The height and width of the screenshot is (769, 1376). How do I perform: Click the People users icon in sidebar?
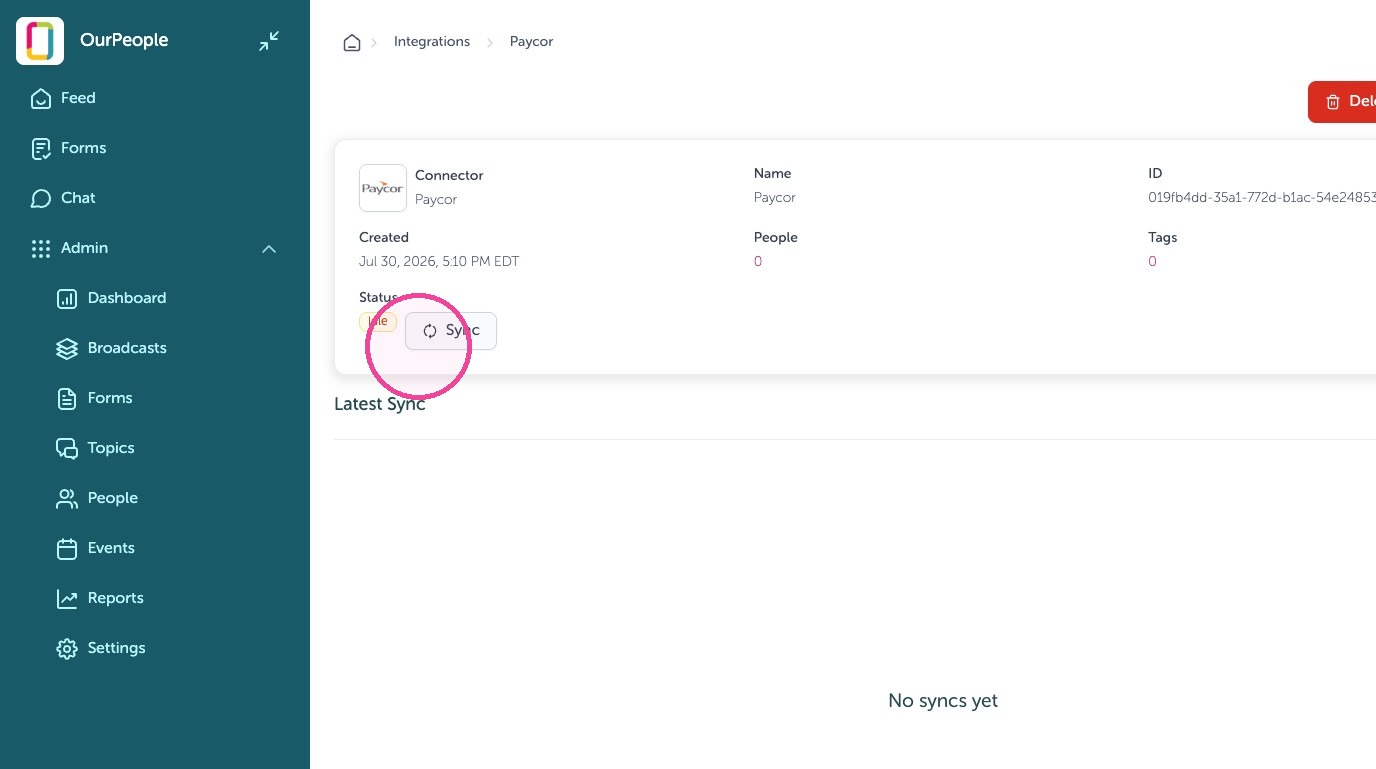click(x=67, y=498)
